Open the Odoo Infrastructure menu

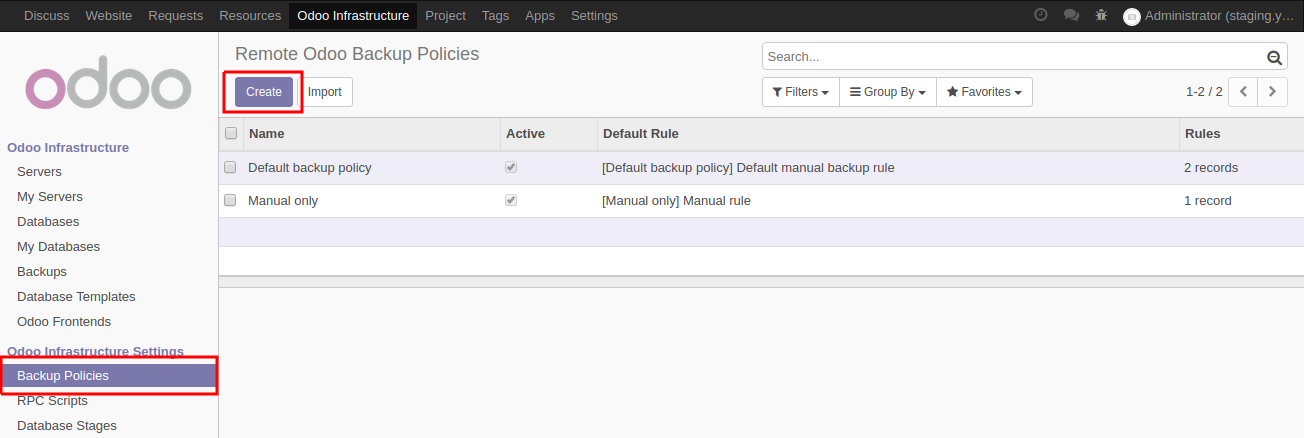click(353, 15)
